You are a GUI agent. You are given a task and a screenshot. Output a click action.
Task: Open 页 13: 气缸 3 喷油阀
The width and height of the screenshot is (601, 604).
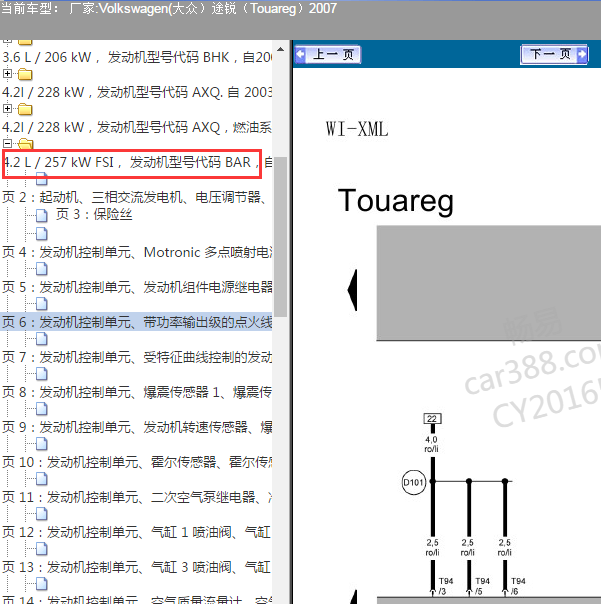137,567
